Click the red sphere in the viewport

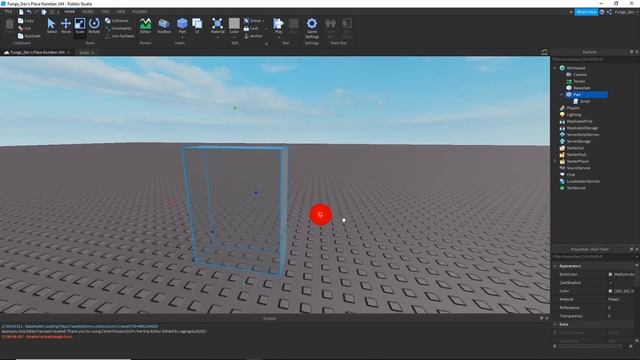coord(320,215)
